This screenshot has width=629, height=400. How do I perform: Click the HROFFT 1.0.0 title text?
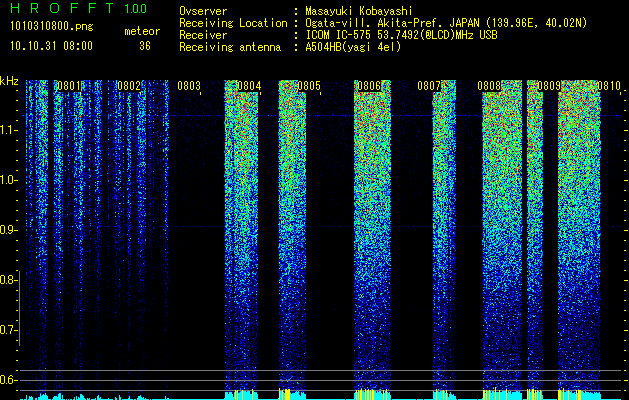[79, 8]
